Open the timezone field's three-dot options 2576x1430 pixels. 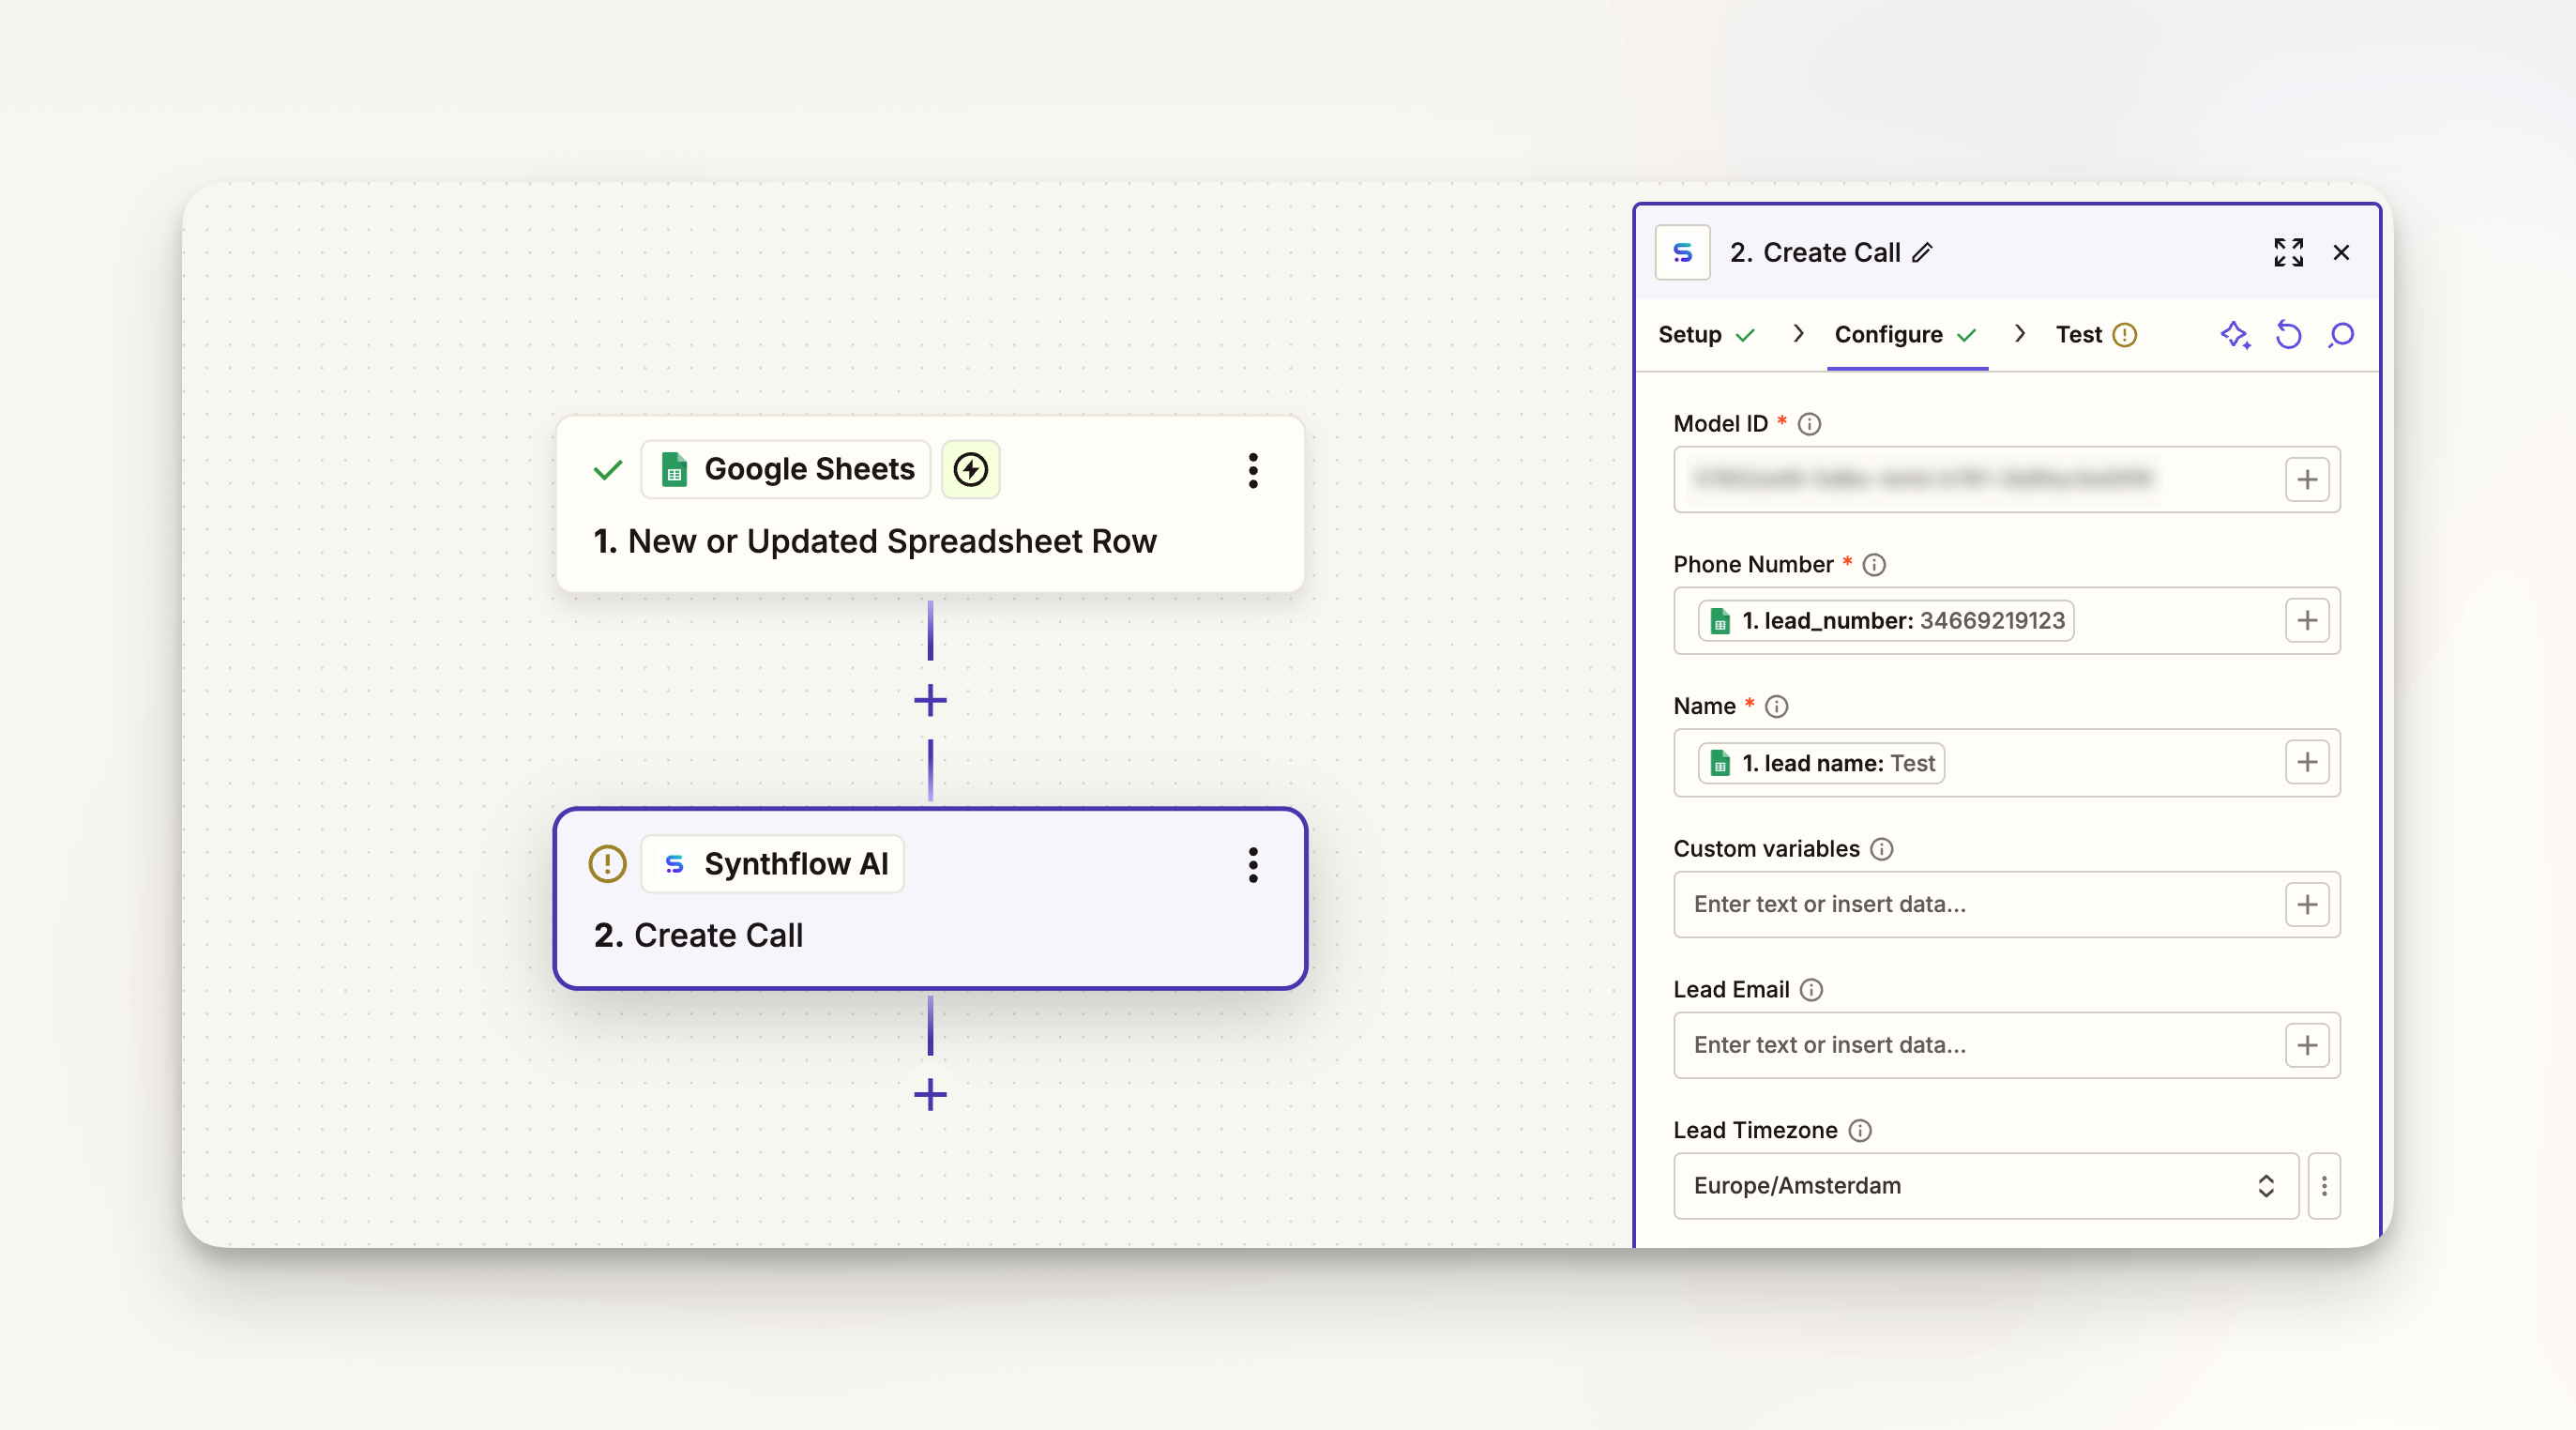[2324, 1186]
